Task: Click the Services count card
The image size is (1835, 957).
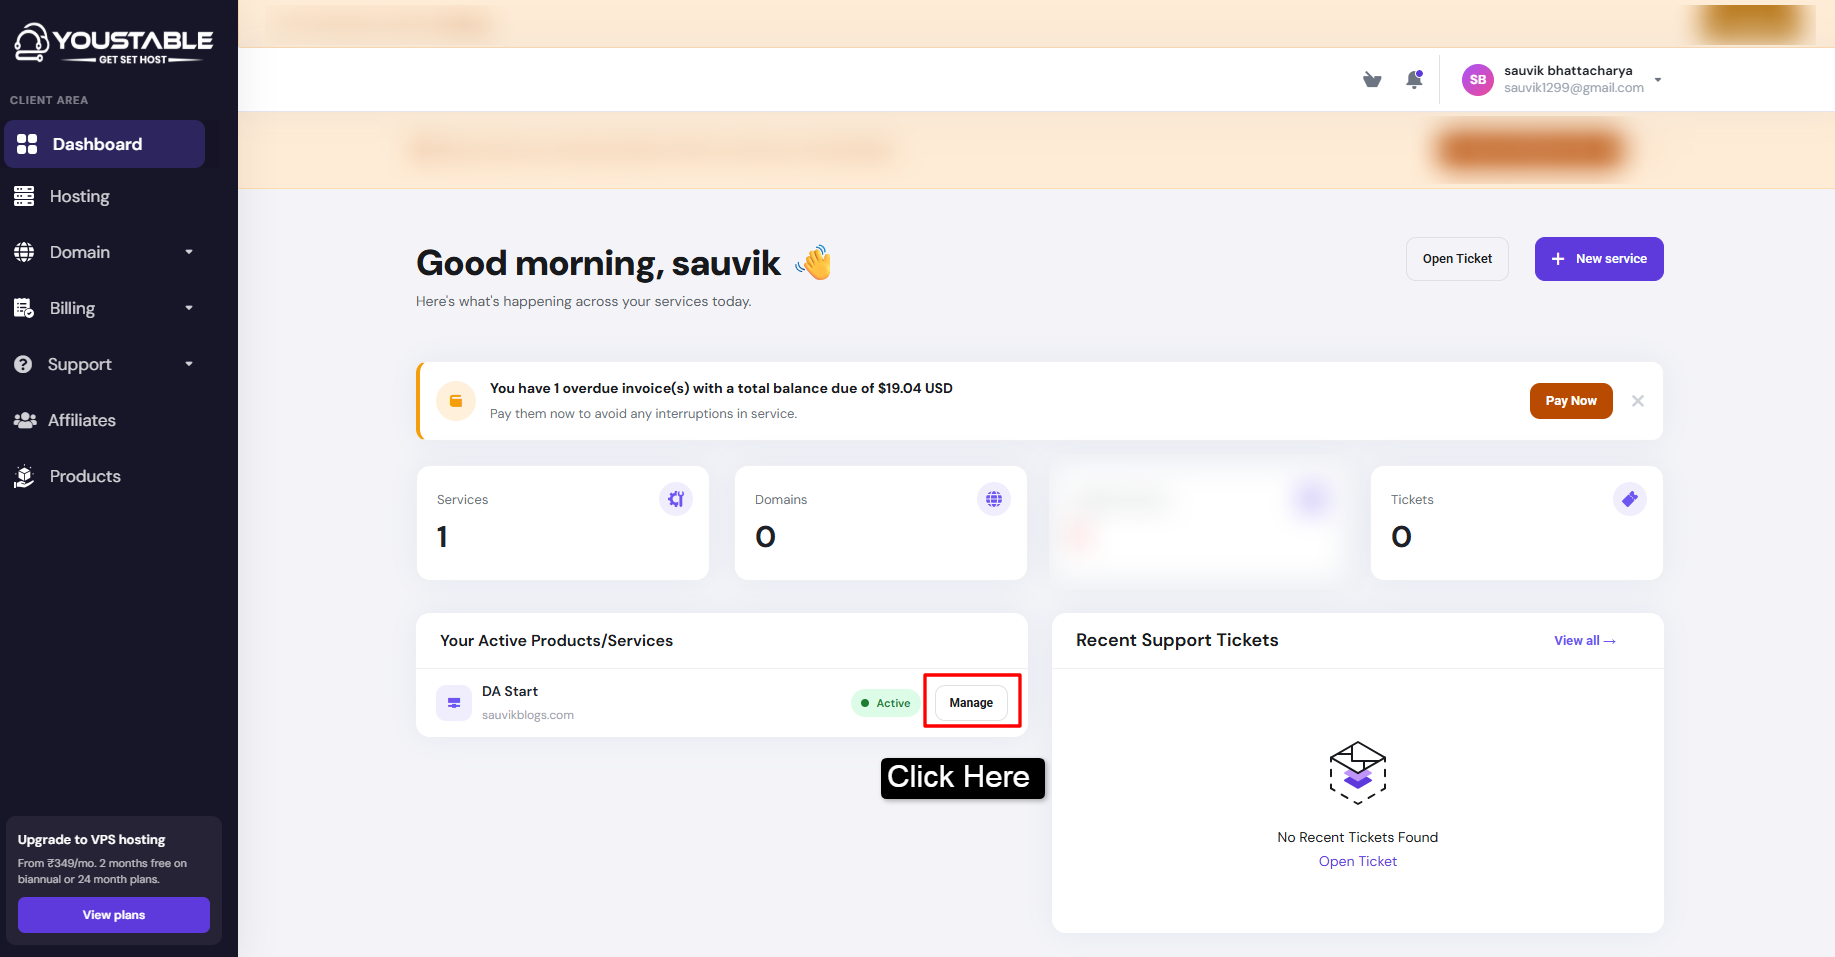Action: (x=563, y=523)
